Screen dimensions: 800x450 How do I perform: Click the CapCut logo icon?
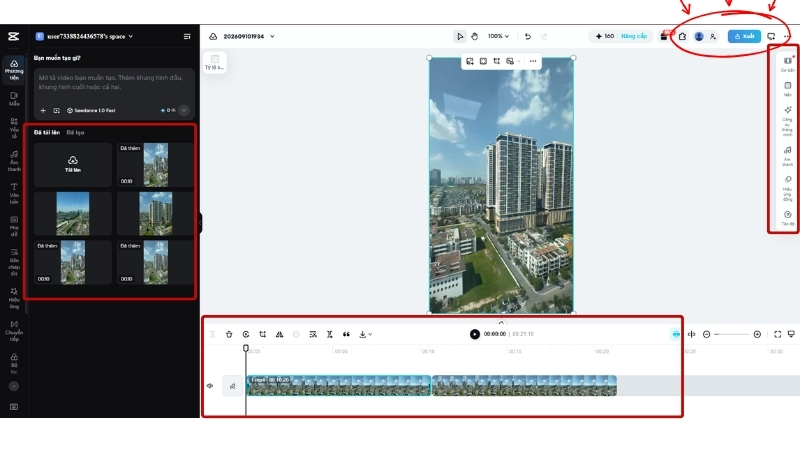click(x=14, y=36)
